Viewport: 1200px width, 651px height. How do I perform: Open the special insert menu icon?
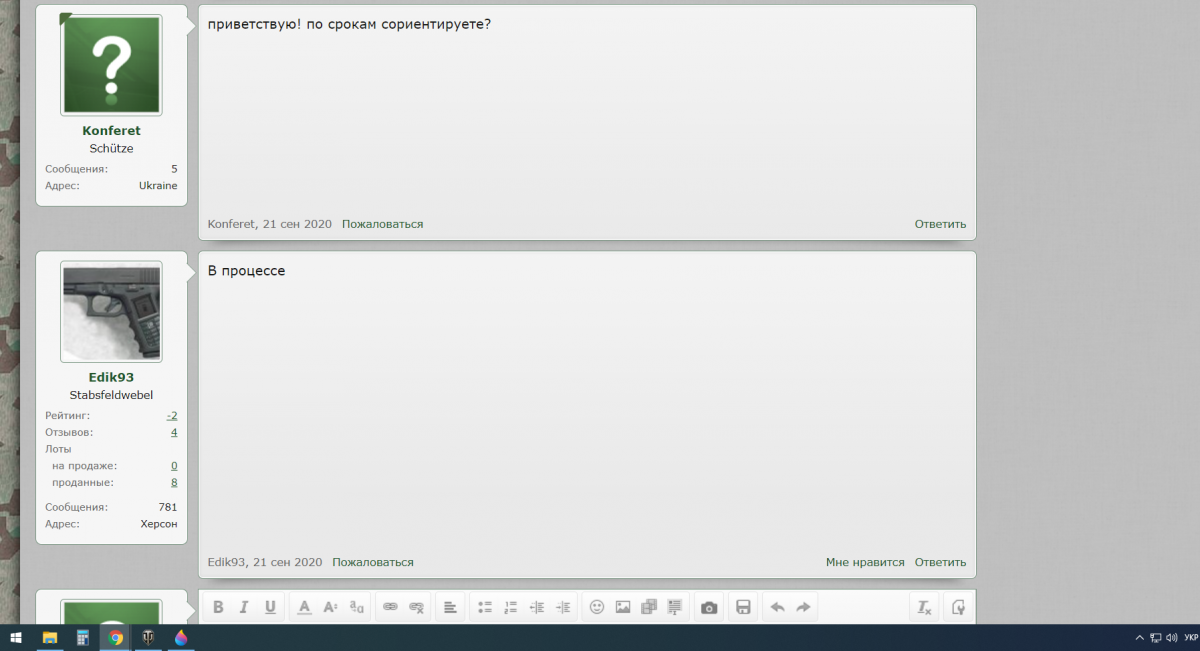(x=675, y=607)
